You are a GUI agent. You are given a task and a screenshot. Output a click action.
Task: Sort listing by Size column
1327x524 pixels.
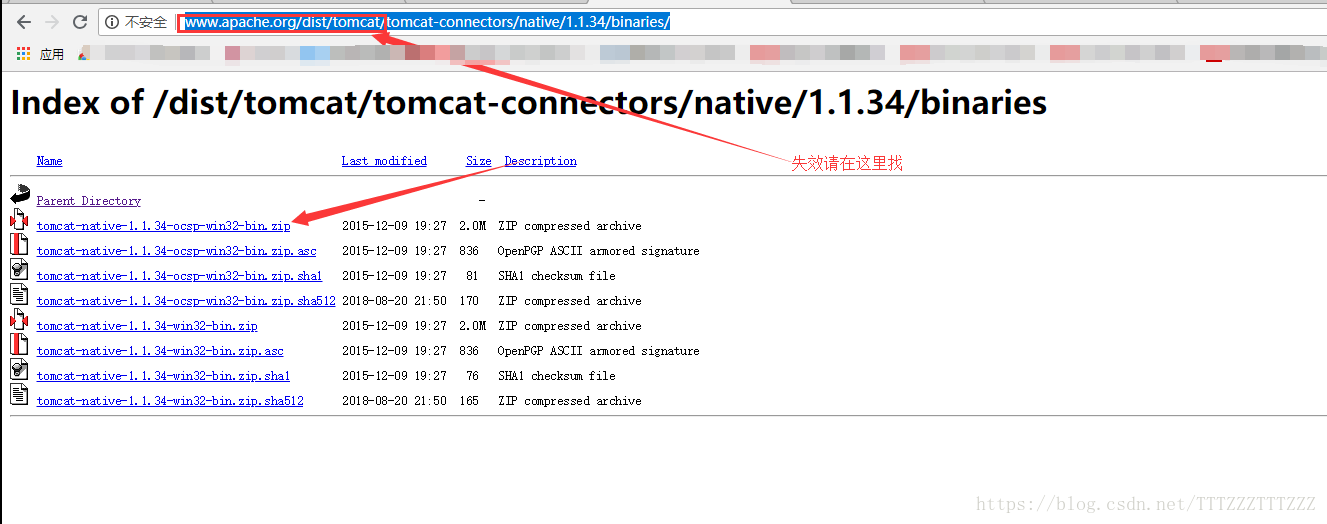478,161
